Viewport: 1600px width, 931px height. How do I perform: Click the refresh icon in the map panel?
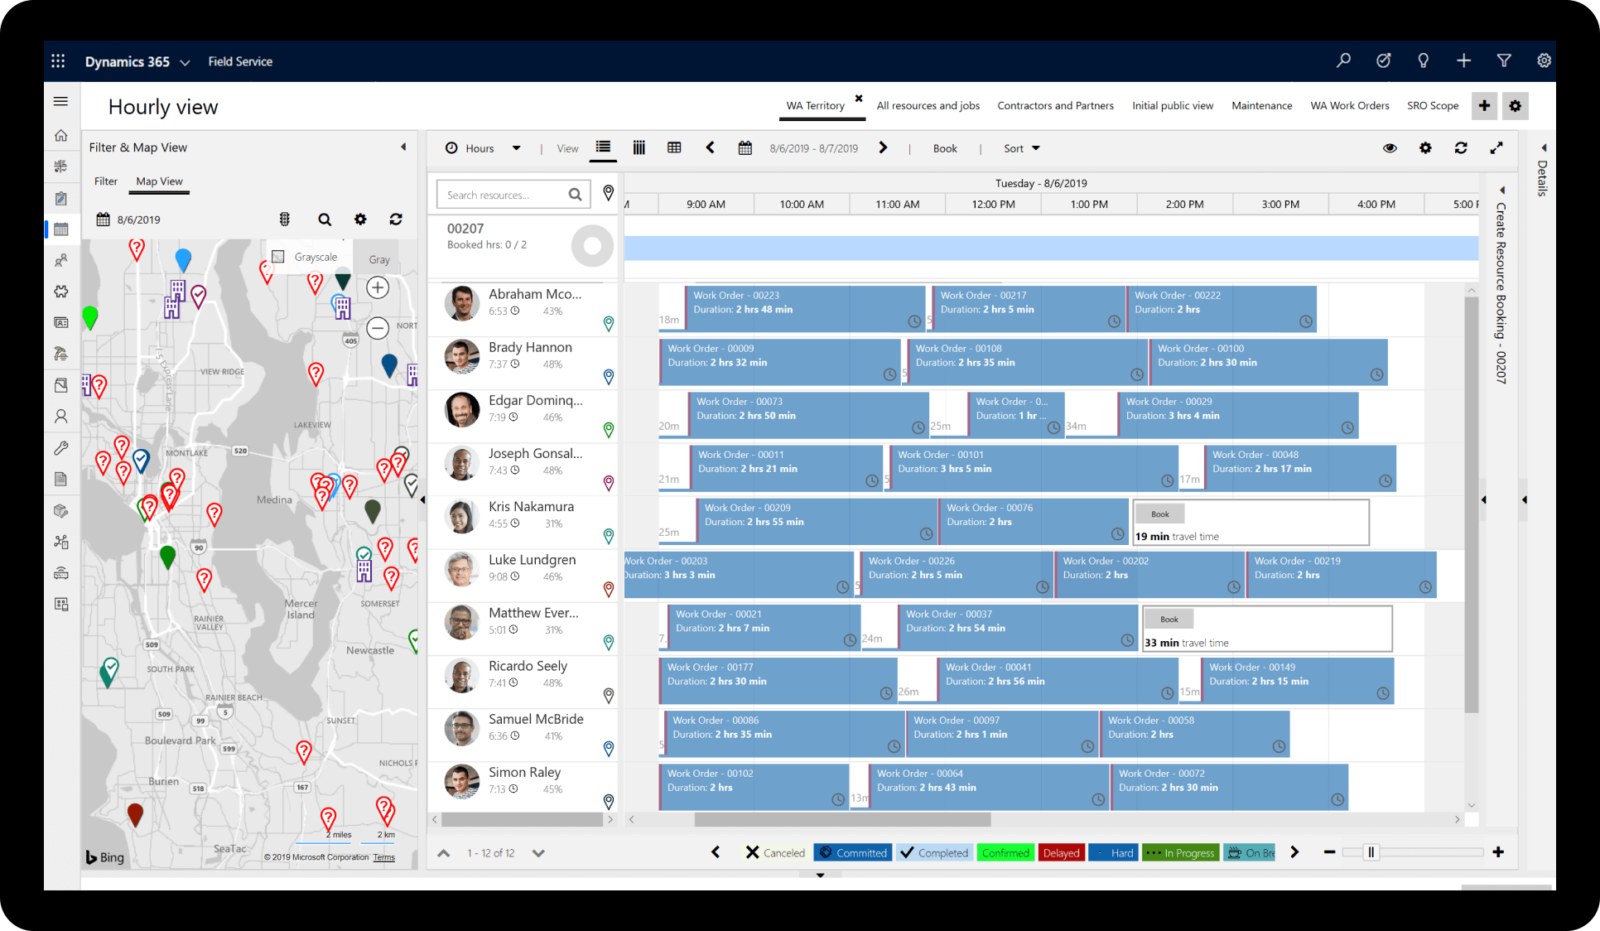[396, 219]
